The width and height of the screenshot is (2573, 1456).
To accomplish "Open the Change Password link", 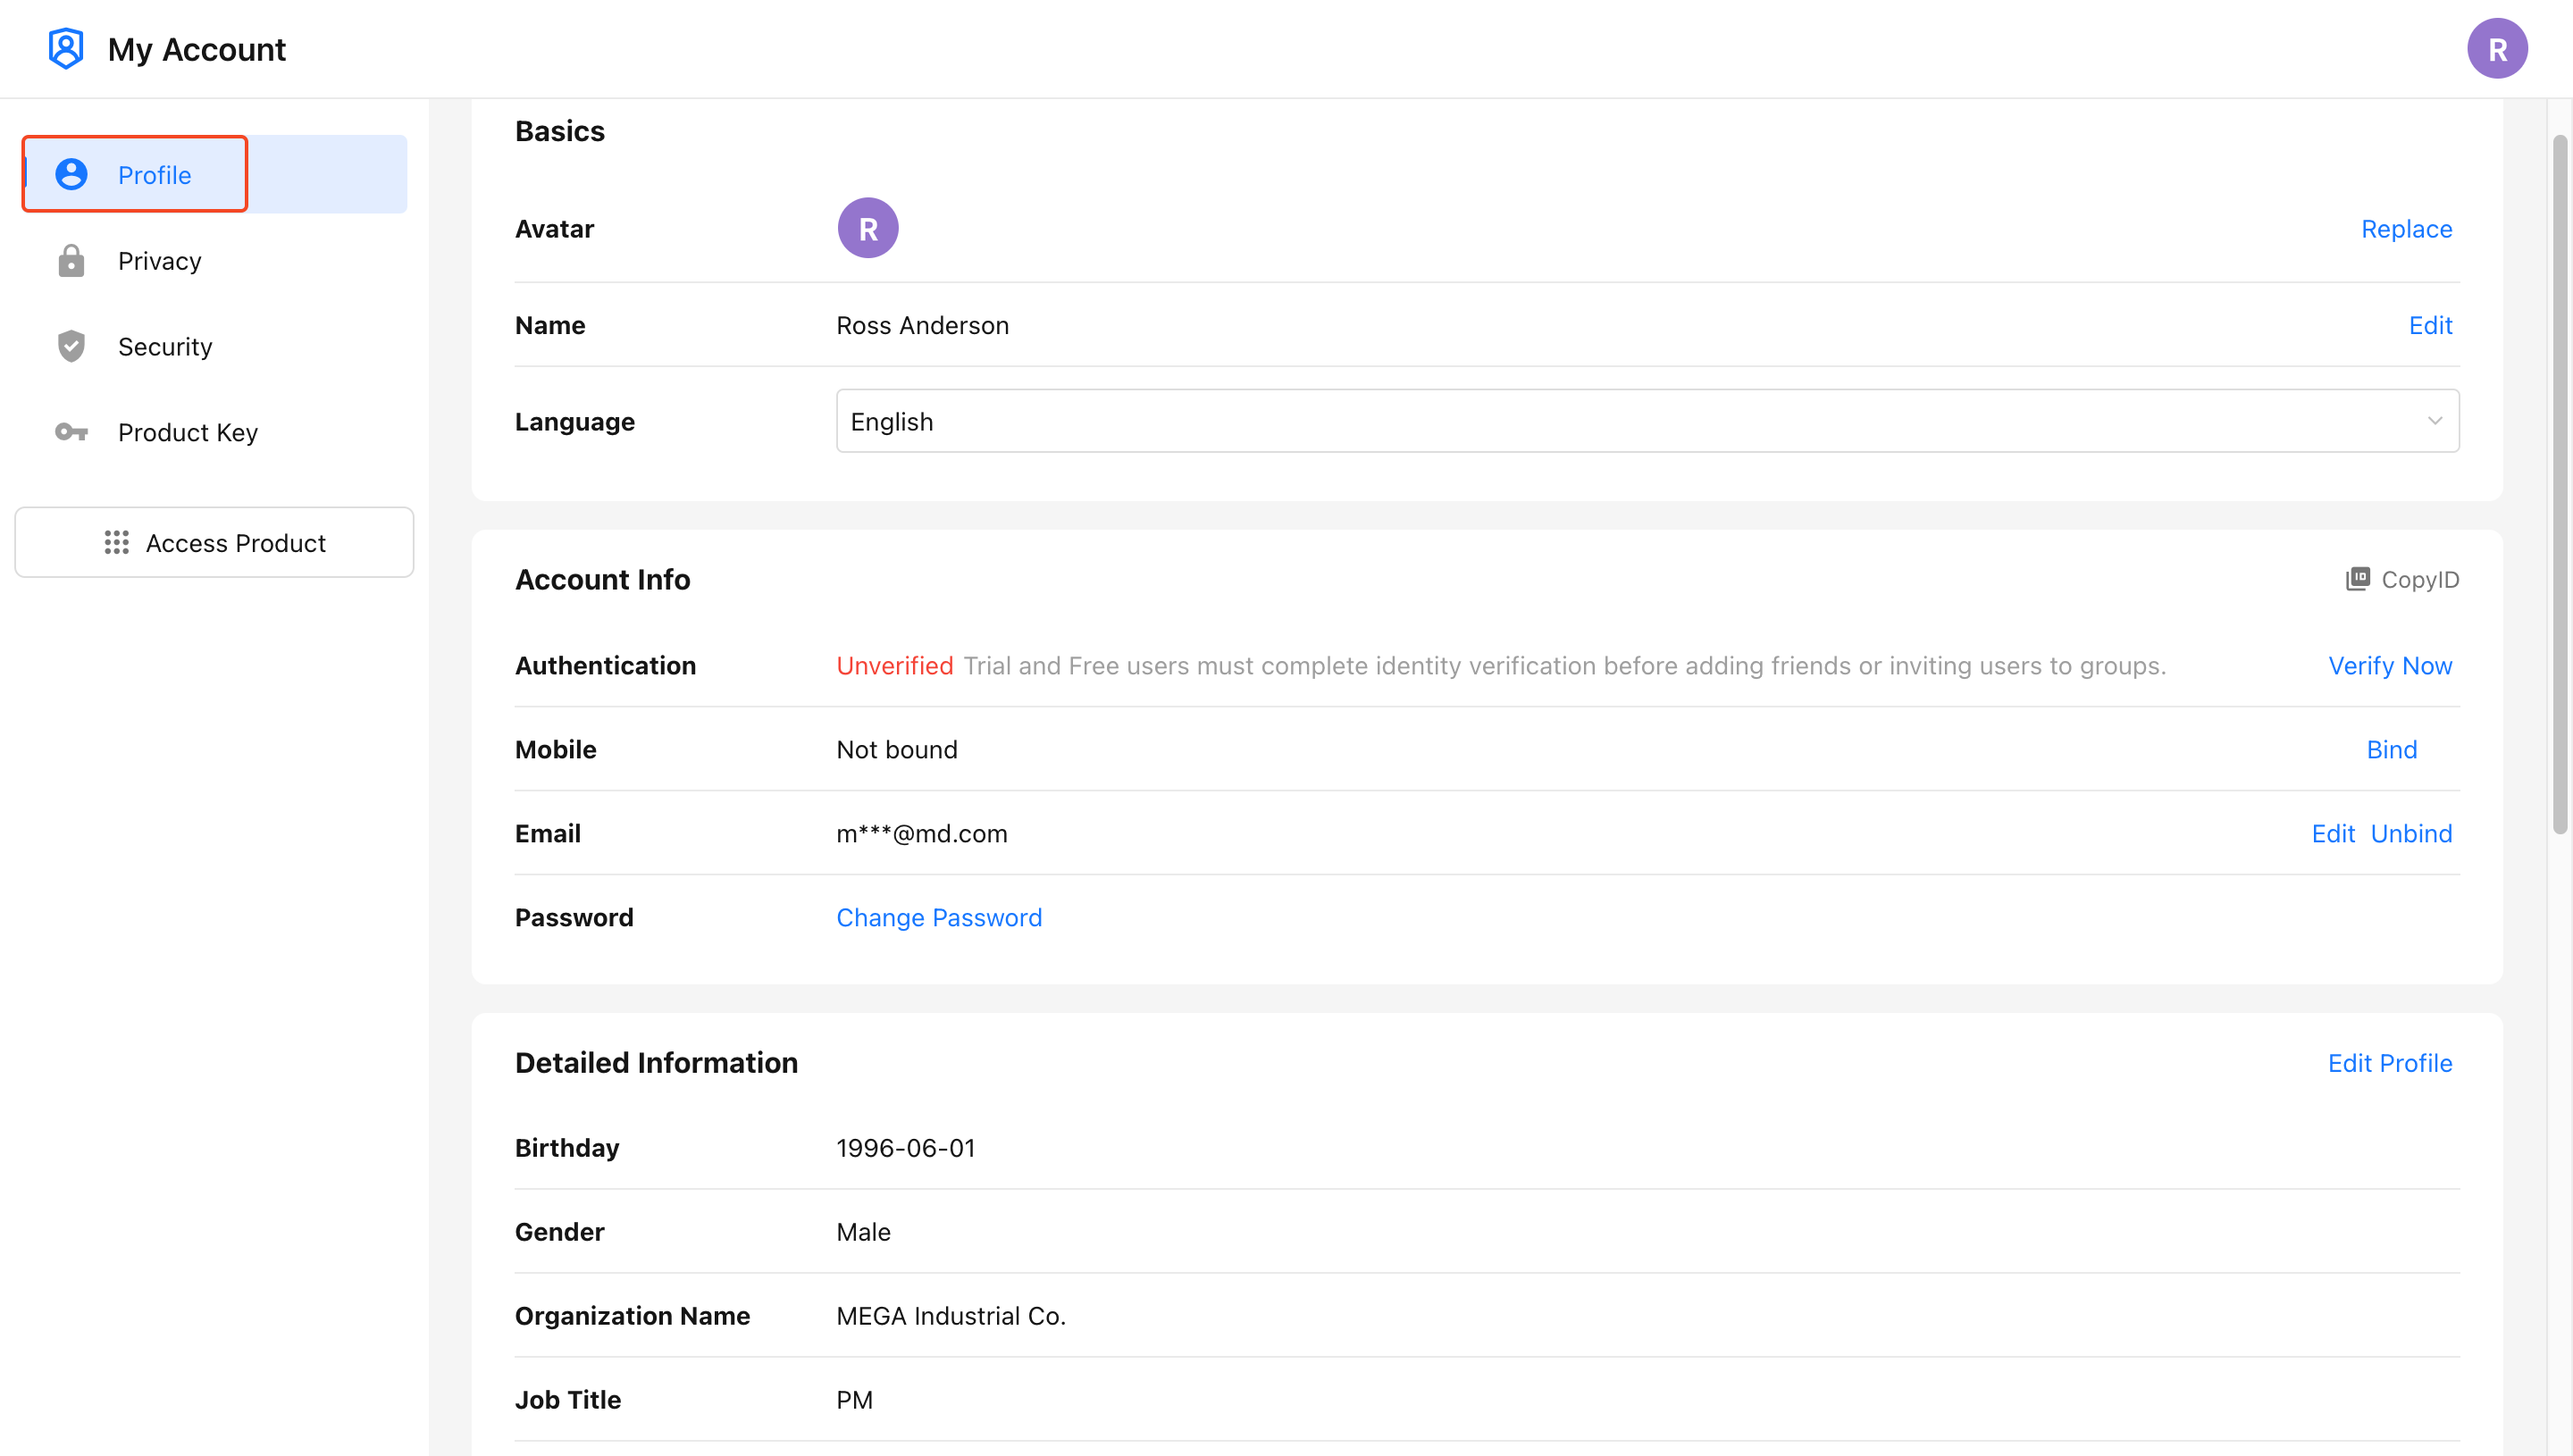I will tap(939, 917).
